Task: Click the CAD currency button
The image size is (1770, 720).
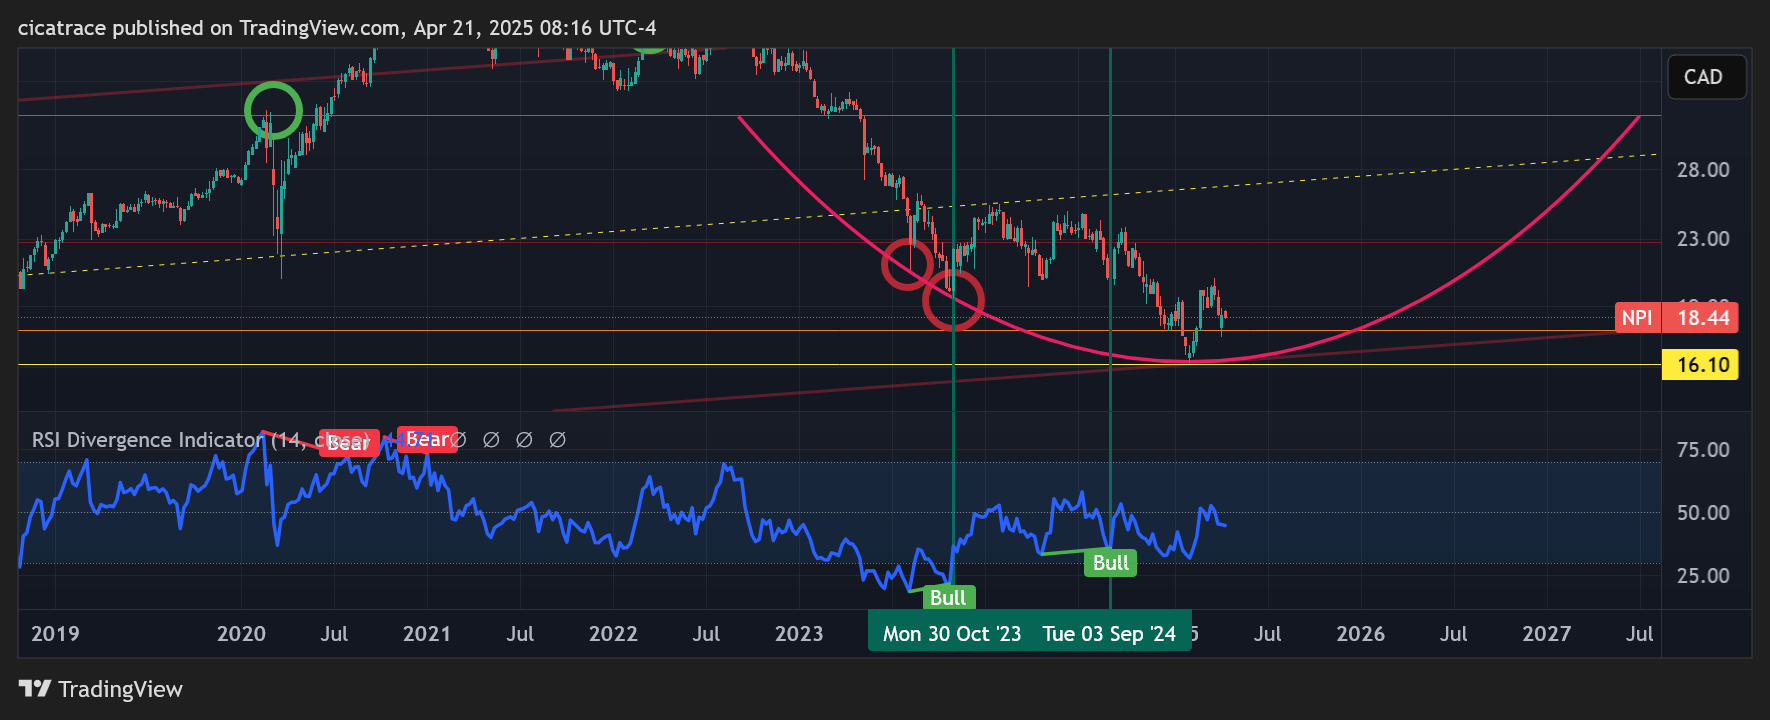Action: (x=1707, y=77)
